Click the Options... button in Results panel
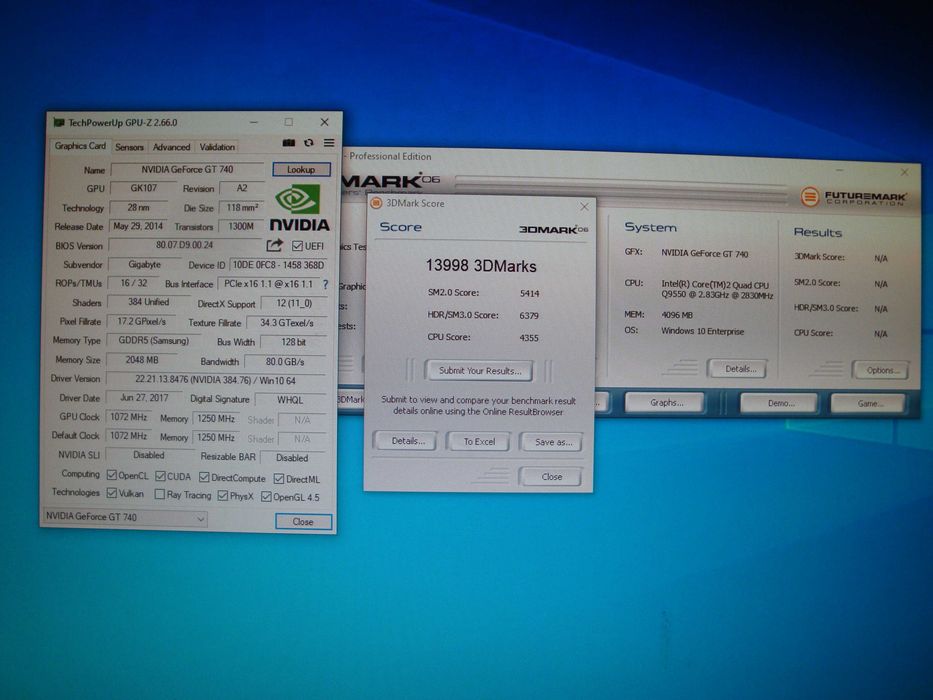 tap(882, 370)
